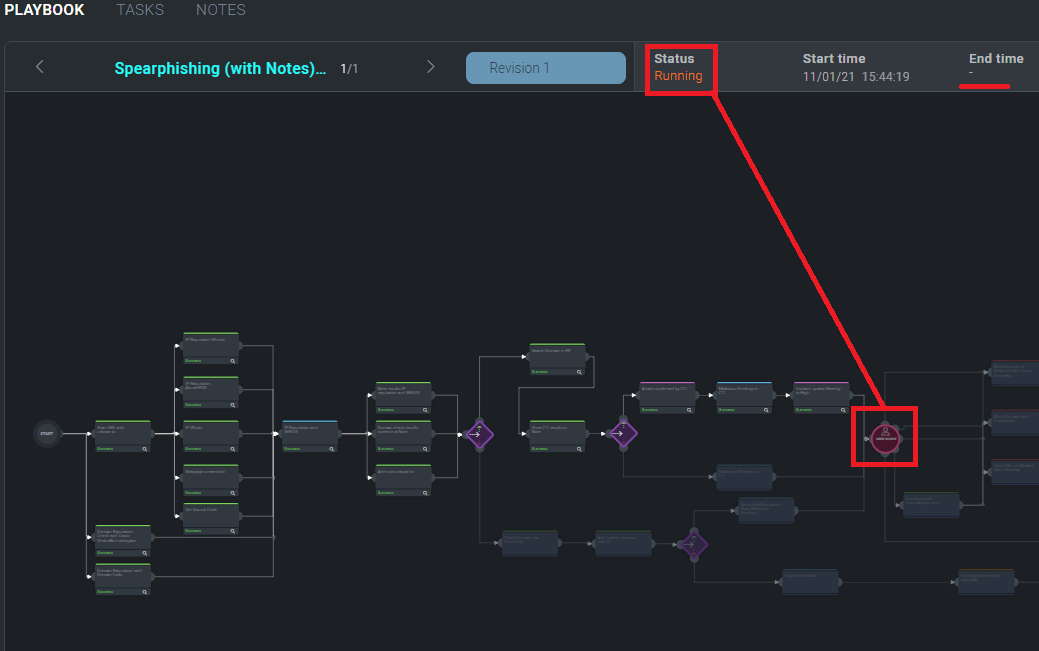Go to previous playbook with left chevron
This screenshot has height=651, width=1039.
(x=40, y=67)
